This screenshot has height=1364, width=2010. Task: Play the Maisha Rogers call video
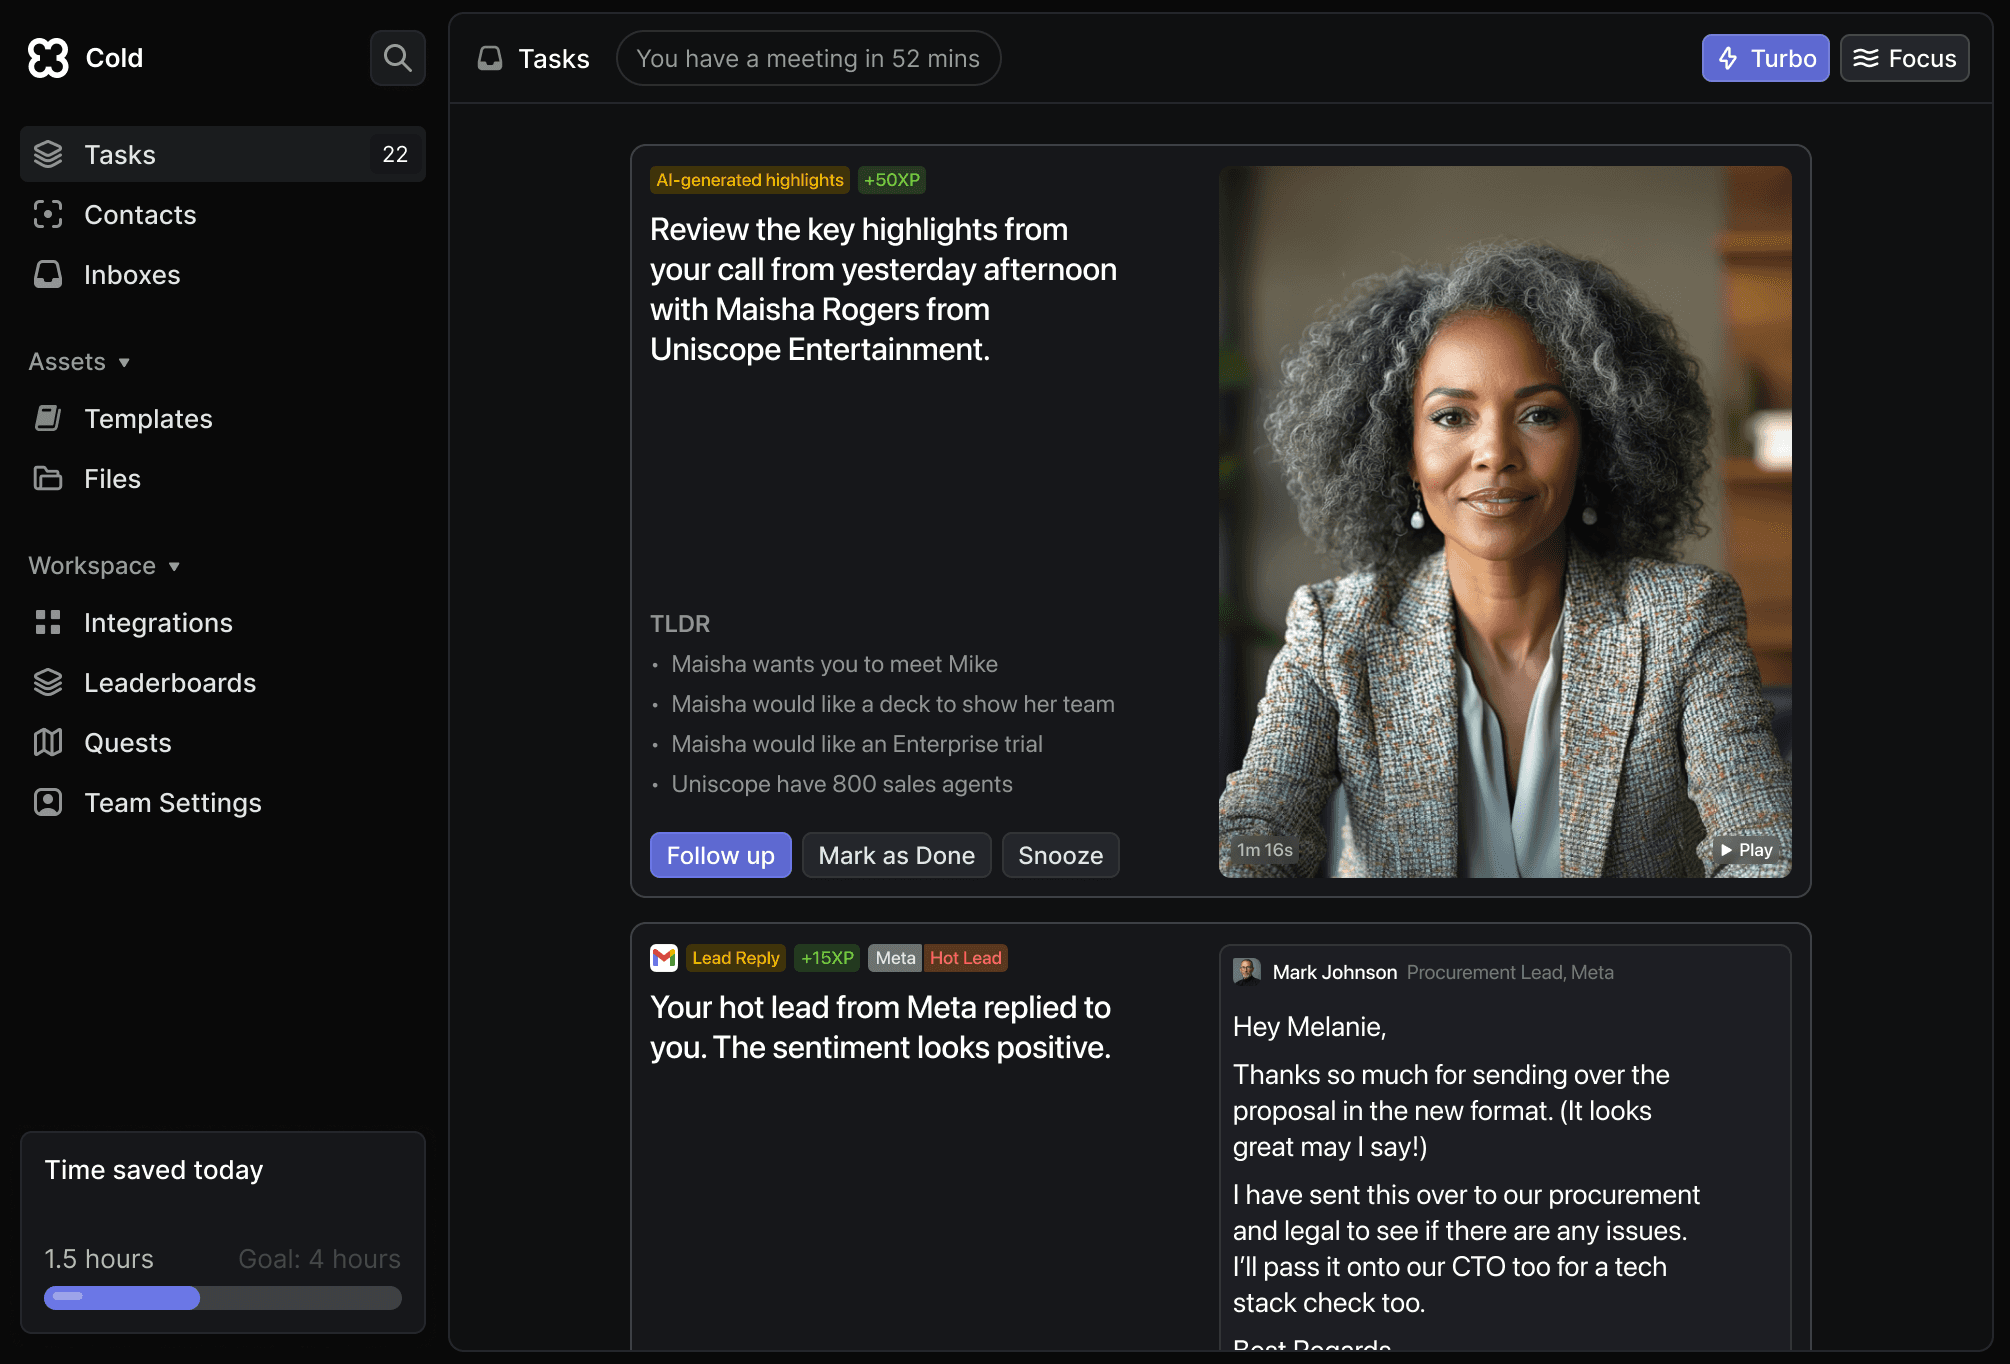click(1746, 850)
